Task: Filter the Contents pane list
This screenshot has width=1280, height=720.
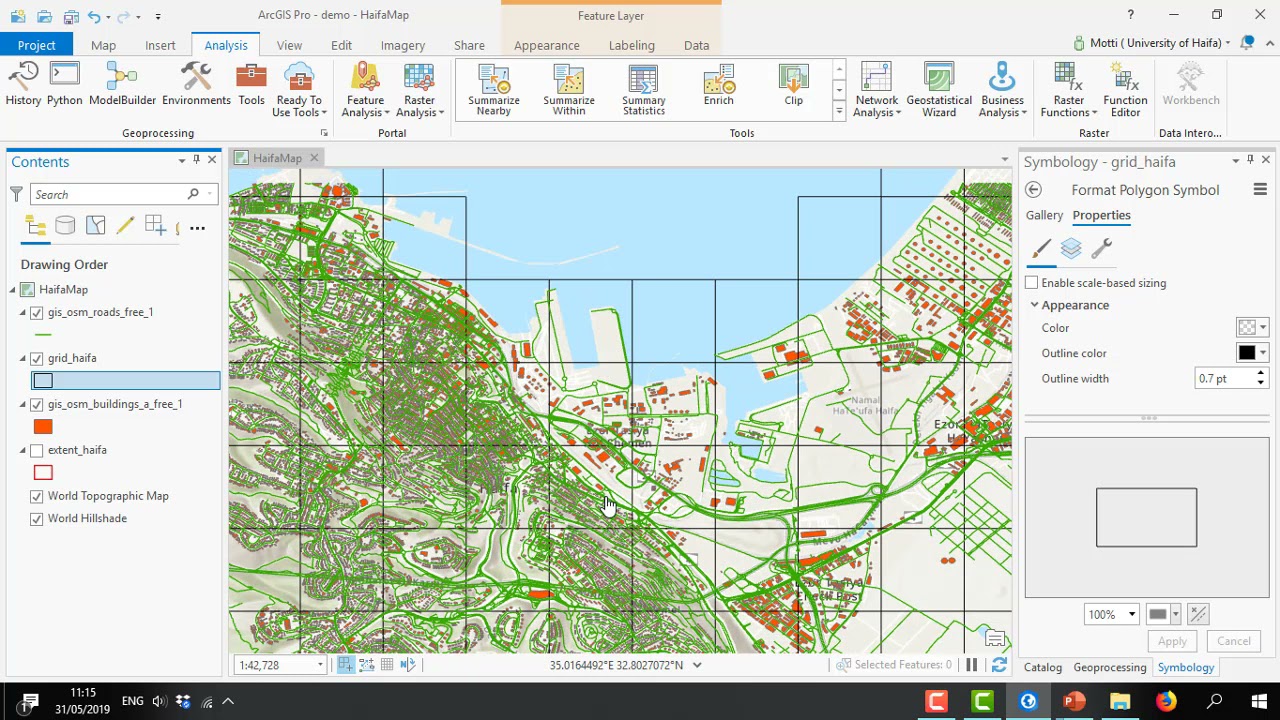Action: 16,194
